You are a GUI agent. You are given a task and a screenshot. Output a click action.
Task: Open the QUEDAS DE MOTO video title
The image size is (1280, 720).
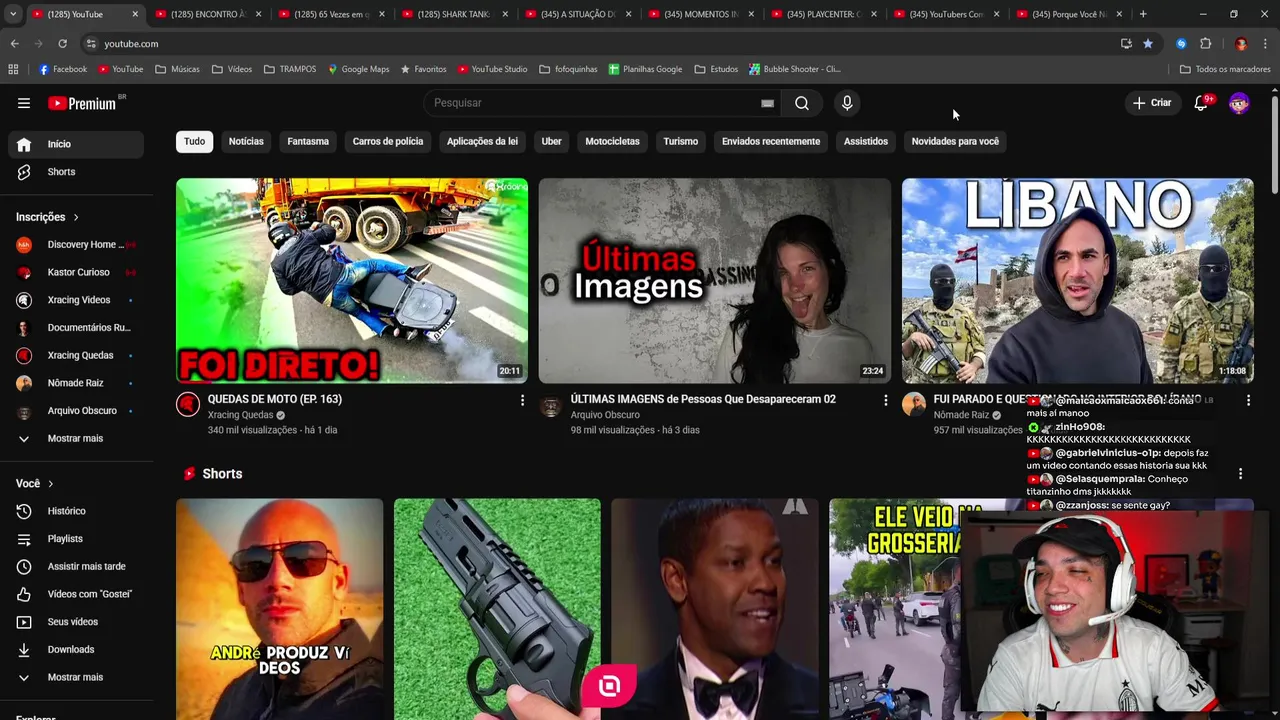[275, 399]
